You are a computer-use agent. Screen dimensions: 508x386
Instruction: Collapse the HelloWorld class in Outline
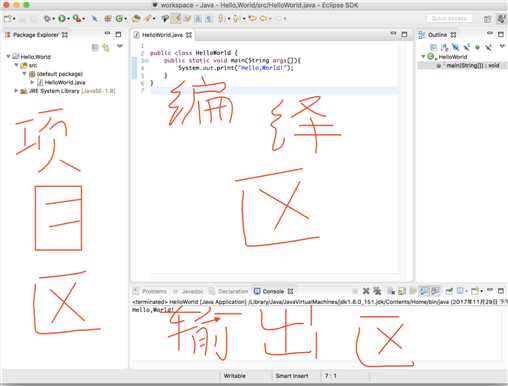click(423, 56)
